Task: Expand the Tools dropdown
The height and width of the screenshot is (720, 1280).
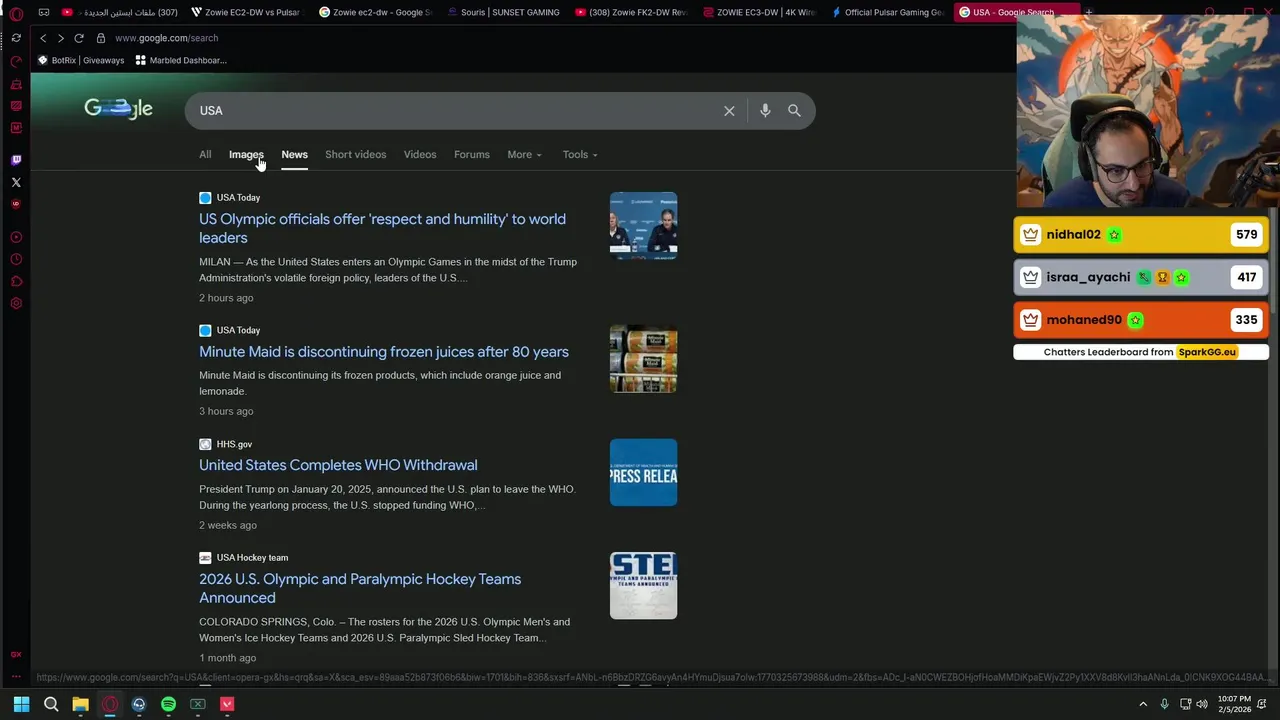Action: (580, 155)
